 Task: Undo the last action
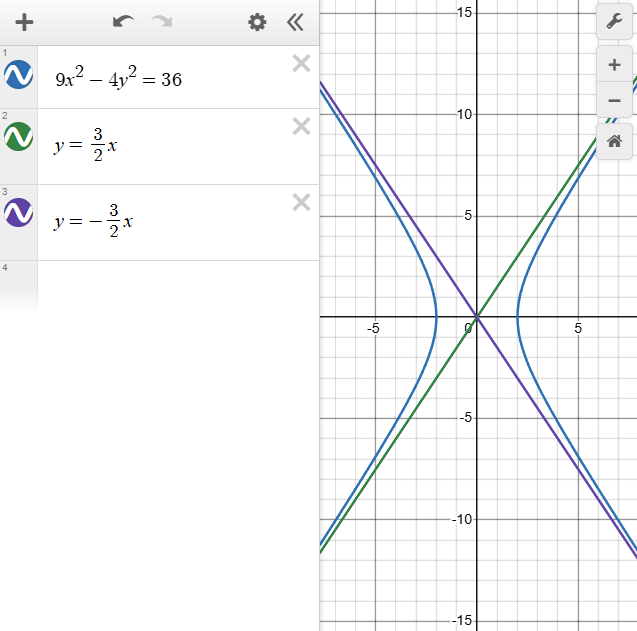pos(123,22)
